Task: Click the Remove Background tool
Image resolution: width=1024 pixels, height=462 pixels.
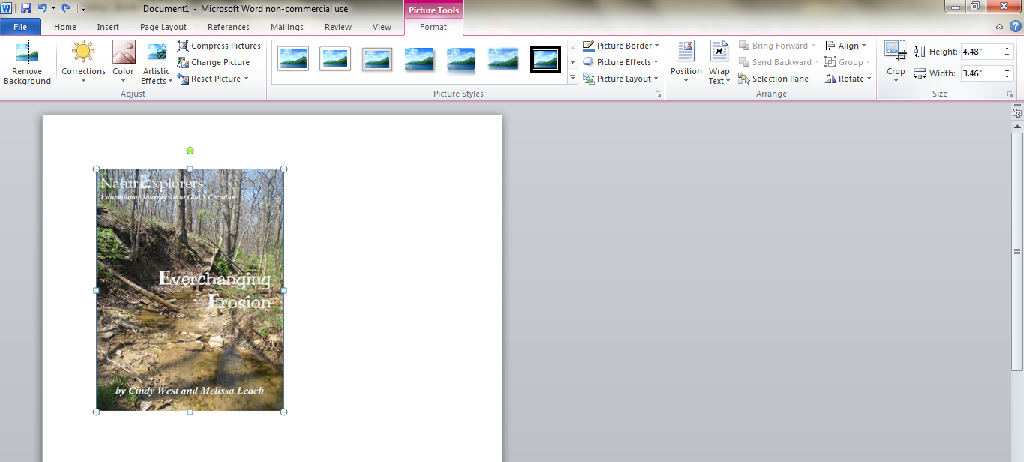Action: (x=26, y=62)
